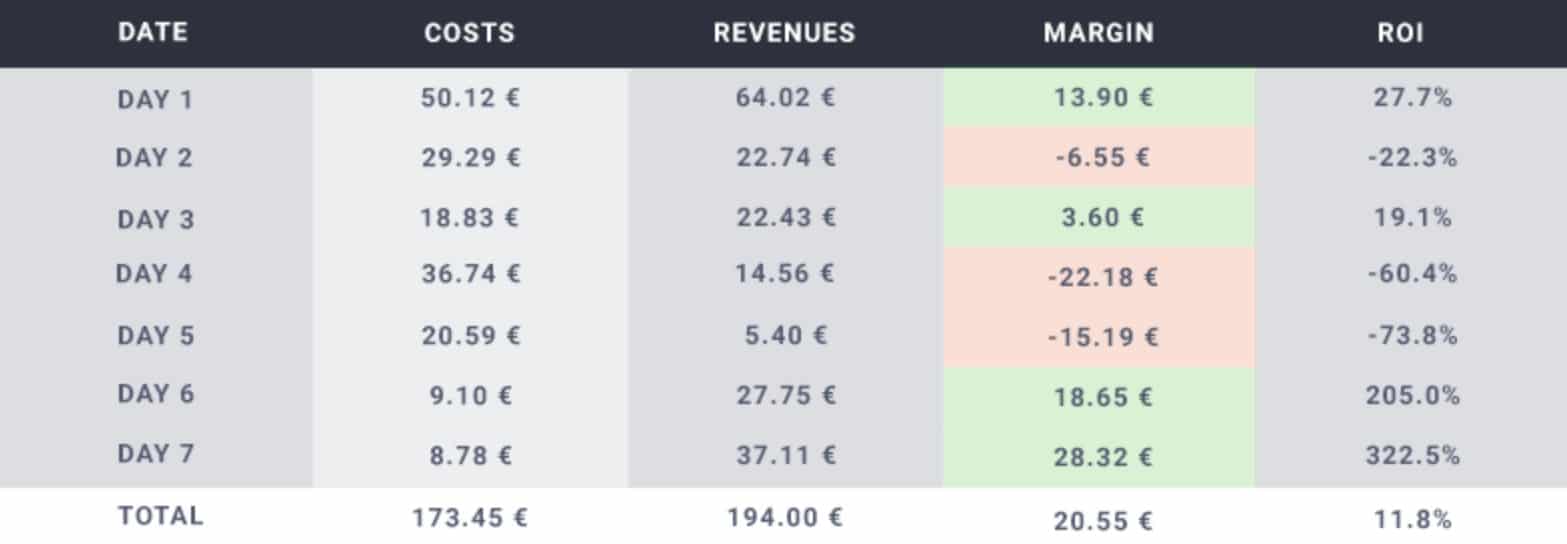Select the red -22.18 € margin cell

(1098, 277)
